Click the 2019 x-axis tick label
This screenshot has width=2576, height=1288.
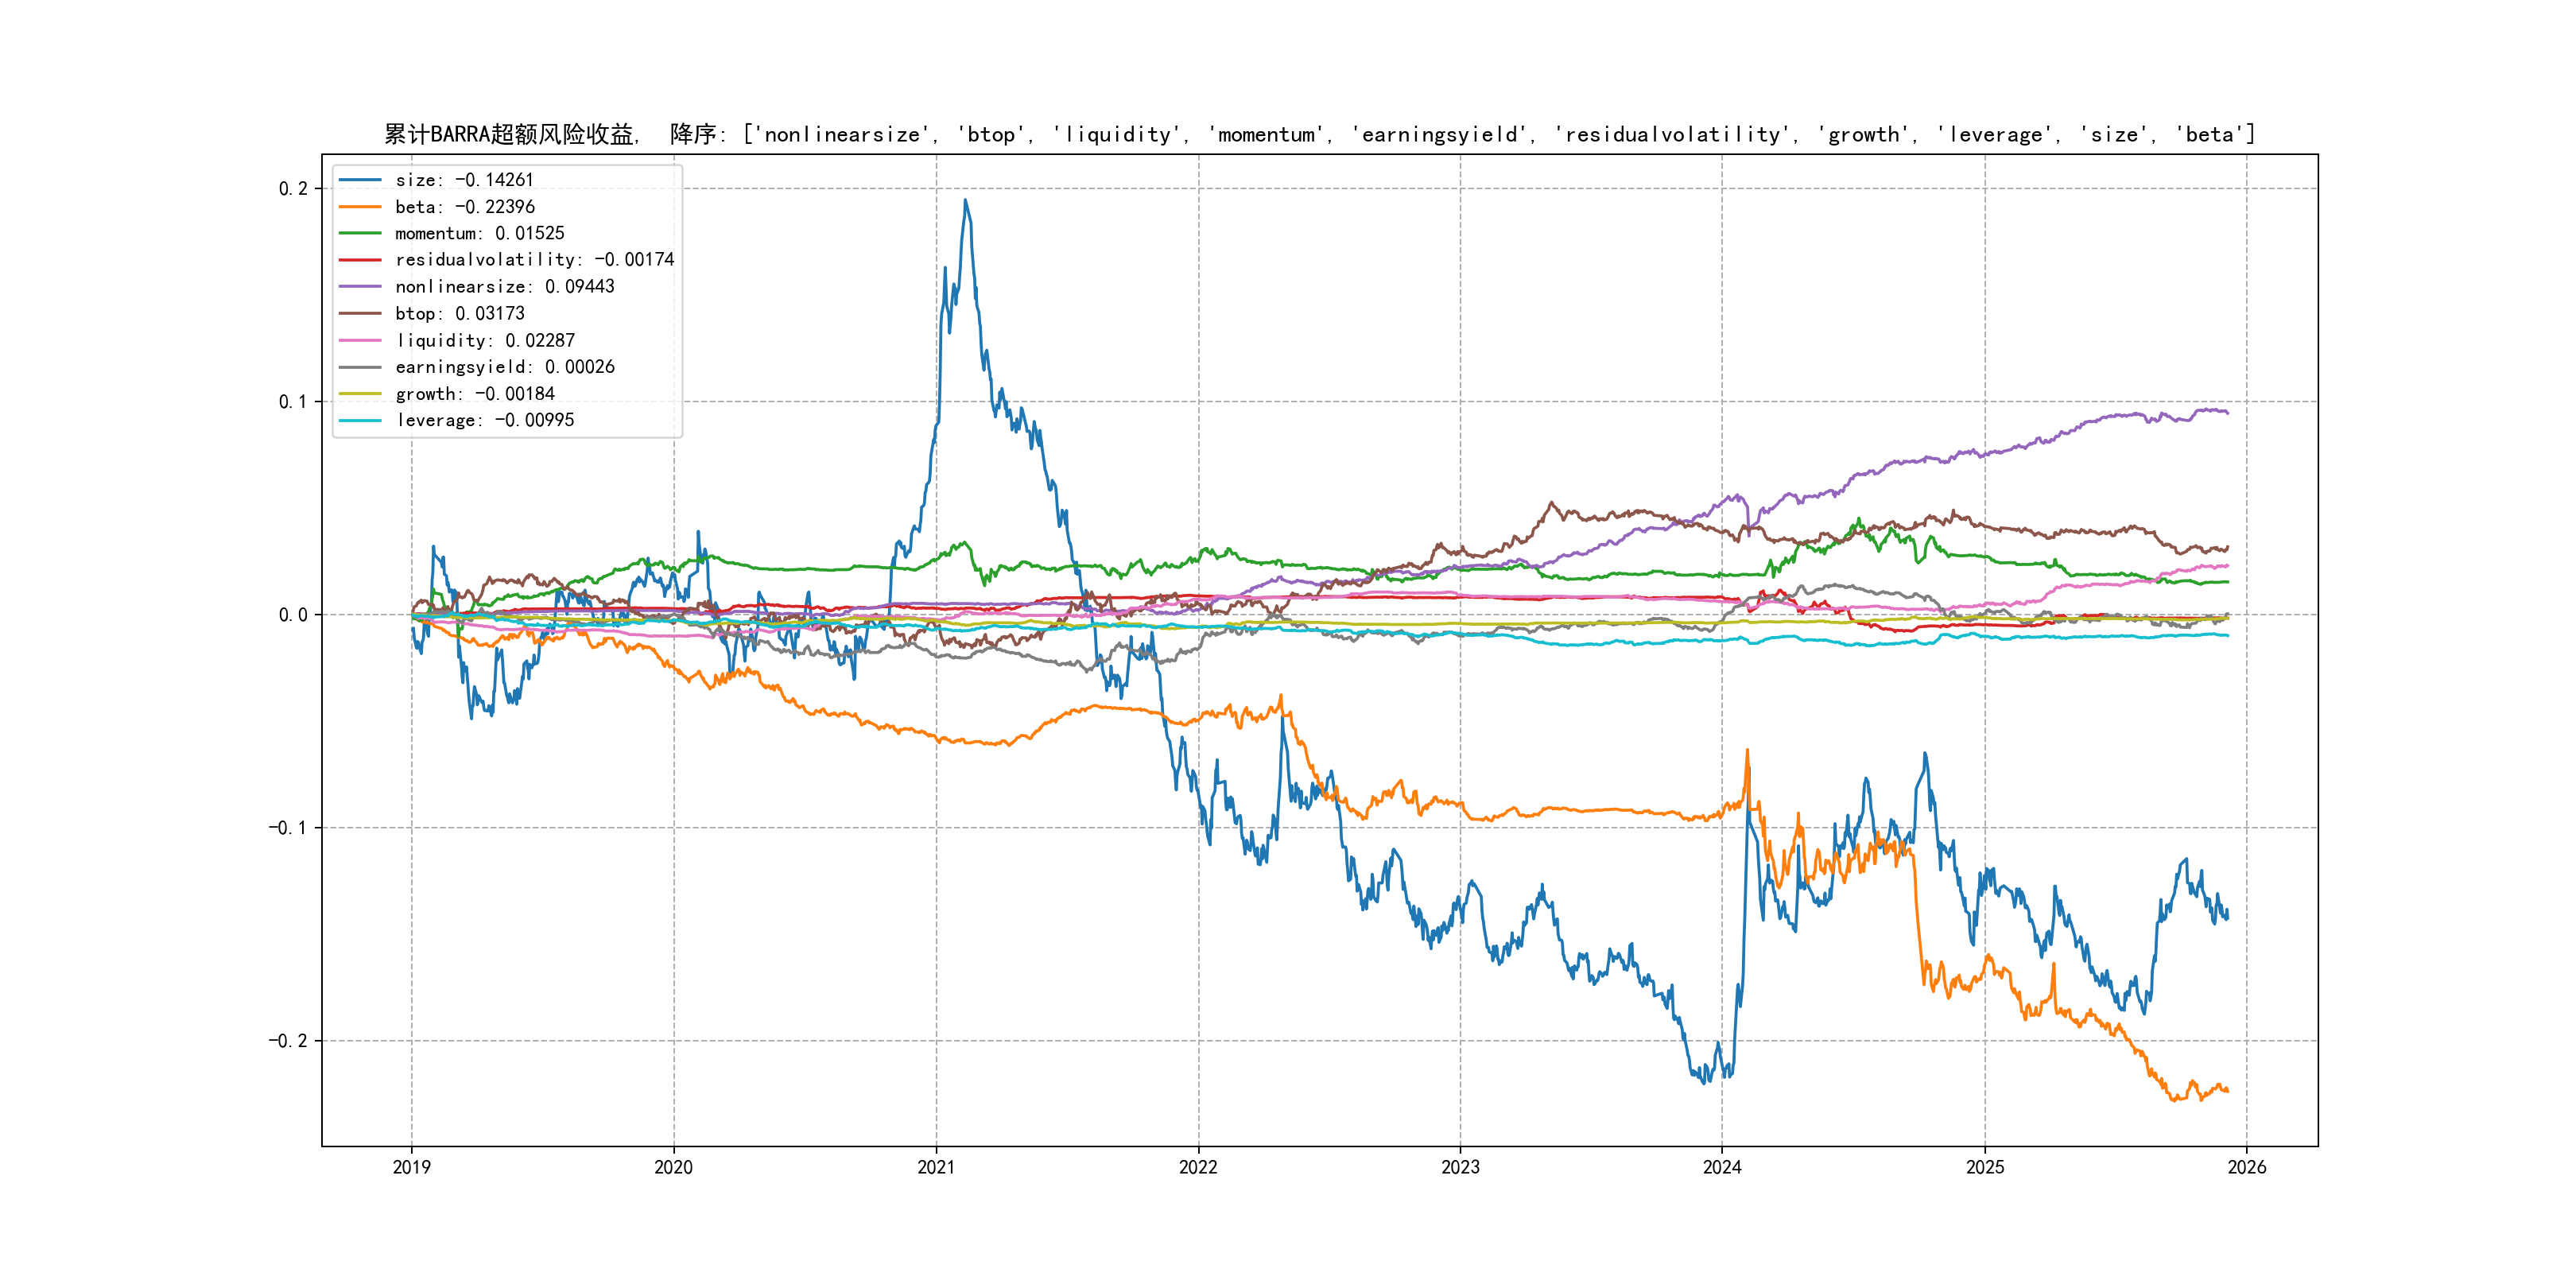pos(411,1167)
